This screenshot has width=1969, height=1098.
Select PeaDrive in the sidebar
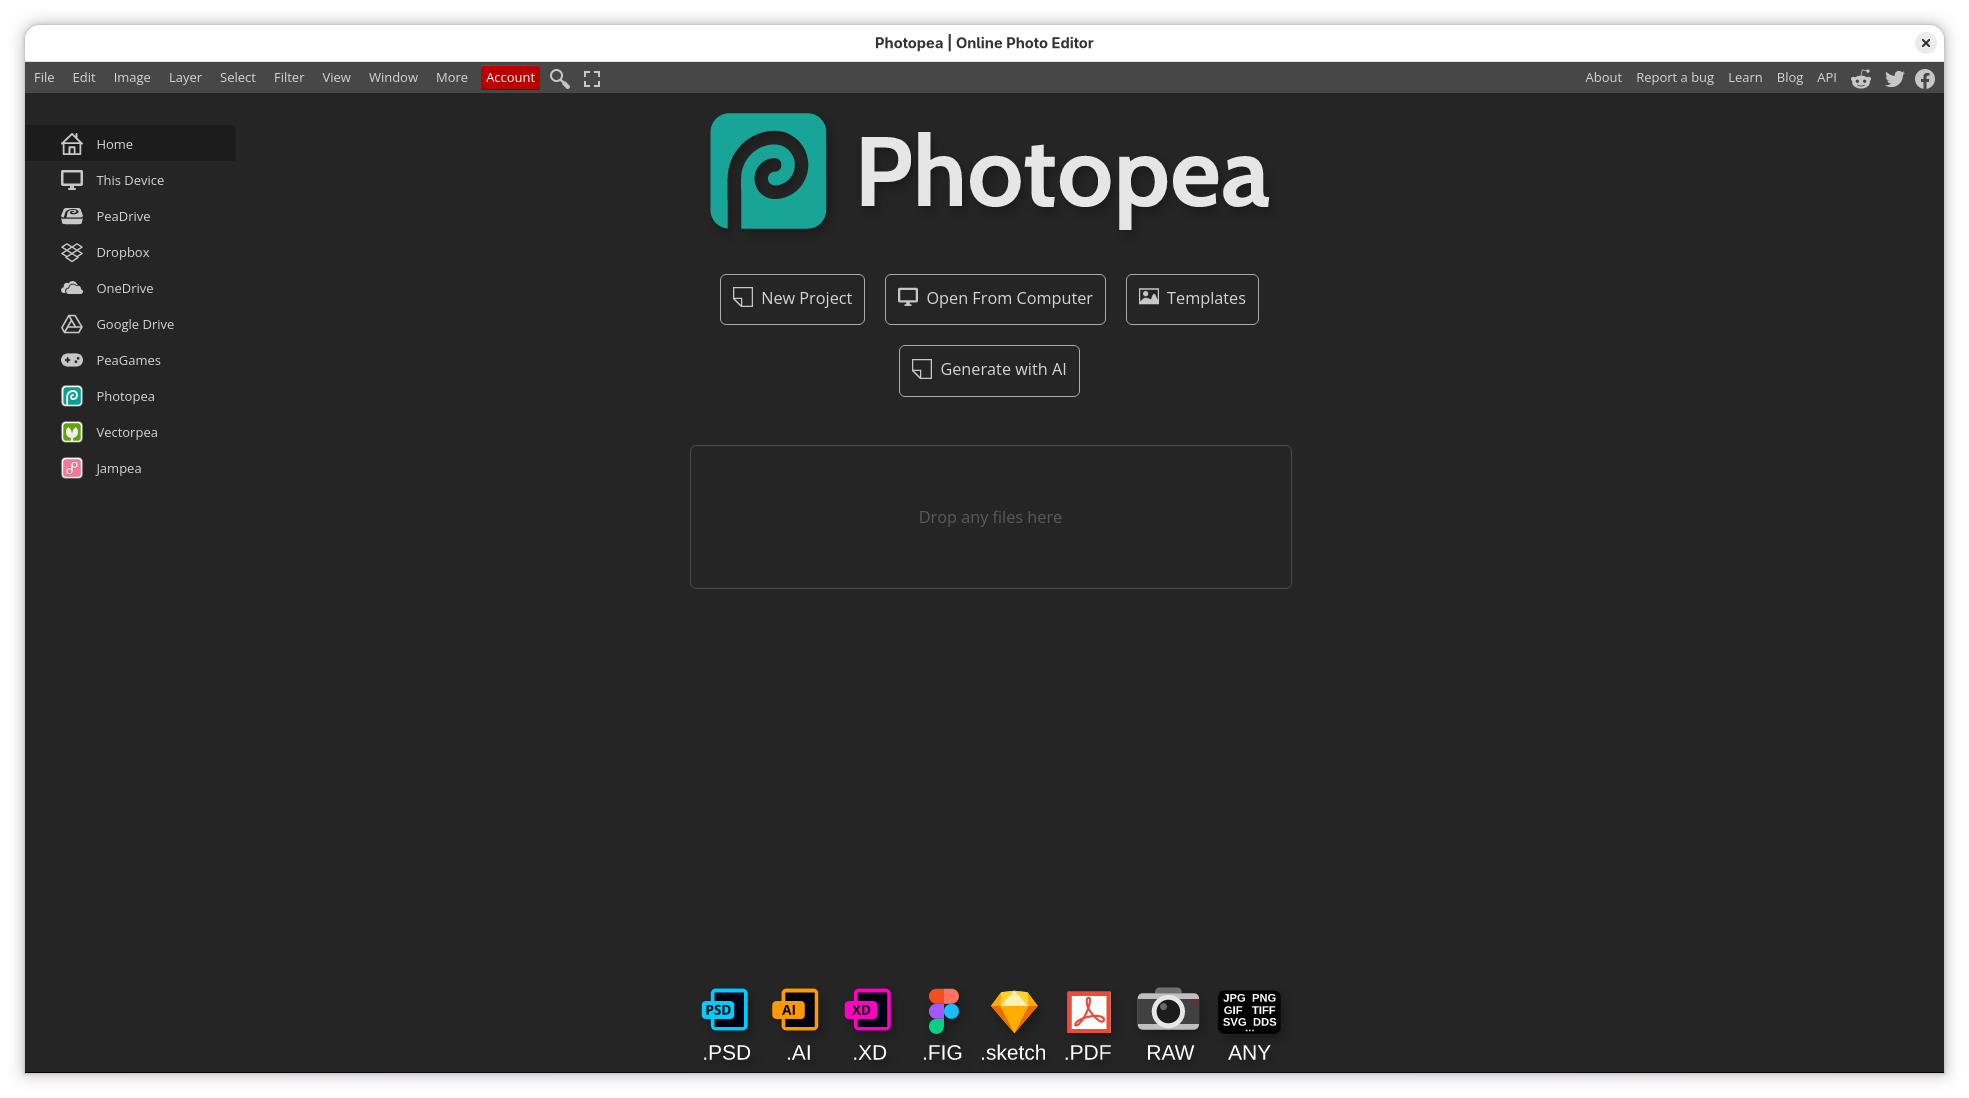[123, 216]
